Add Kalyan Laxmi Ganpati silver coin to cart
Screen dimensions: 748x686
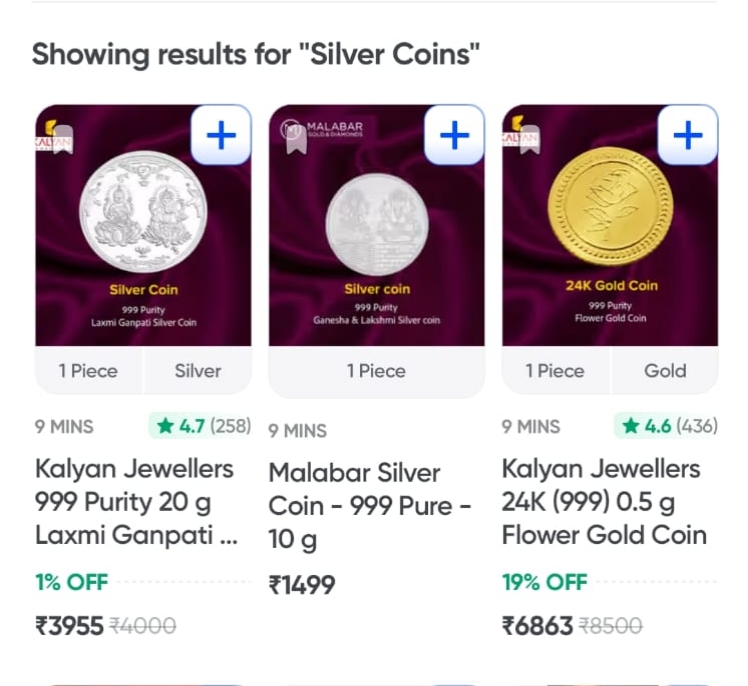click(220, 134)
